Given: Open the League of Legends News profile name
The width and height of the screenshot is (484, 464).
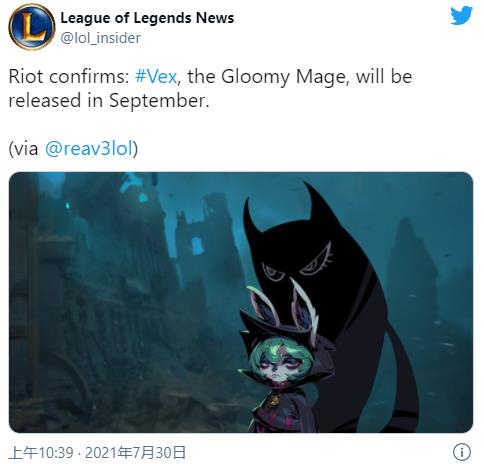Looking at the screenshot, I should [147, 18].
